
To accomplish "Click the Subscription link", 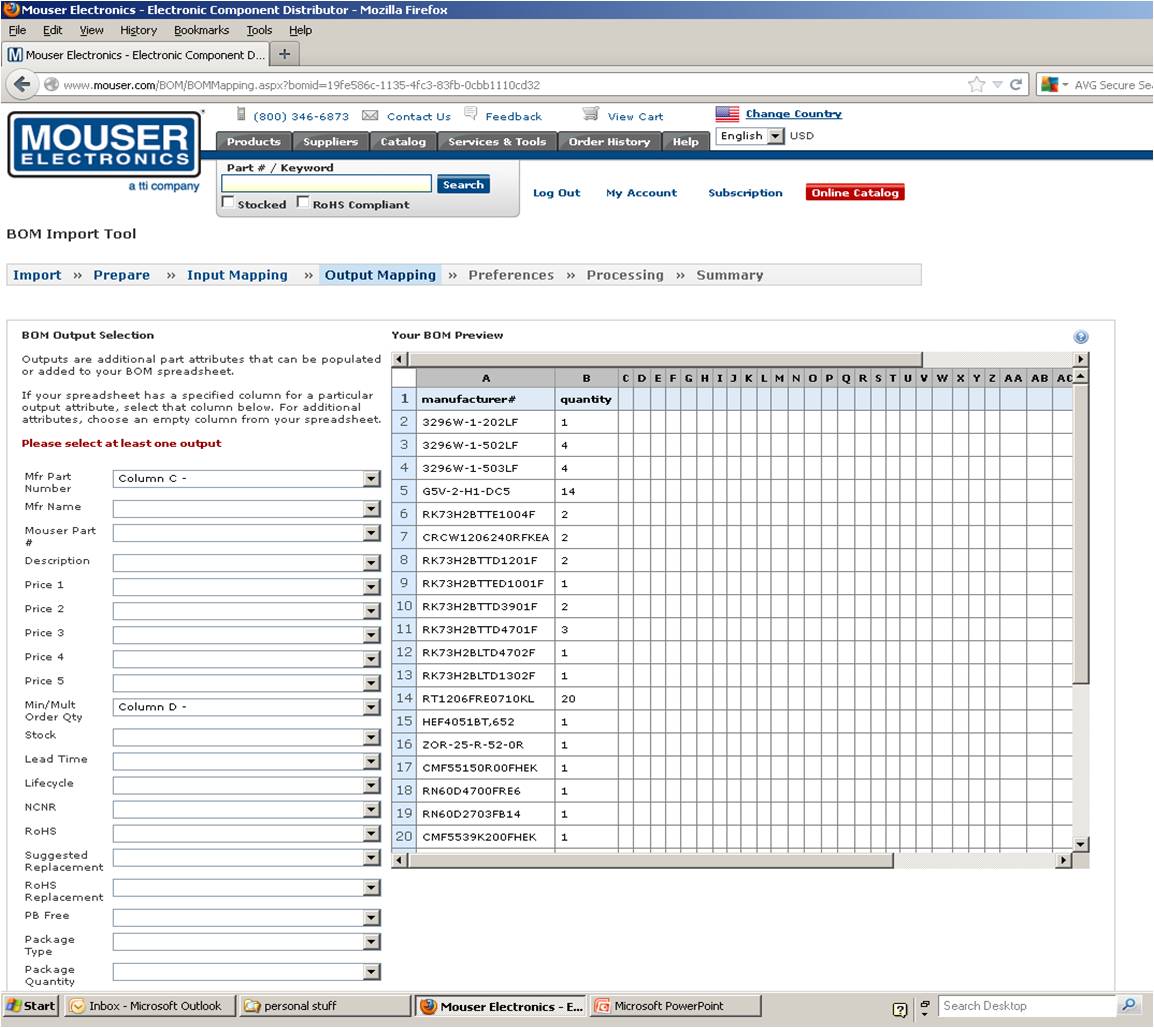I will [746, 193].
